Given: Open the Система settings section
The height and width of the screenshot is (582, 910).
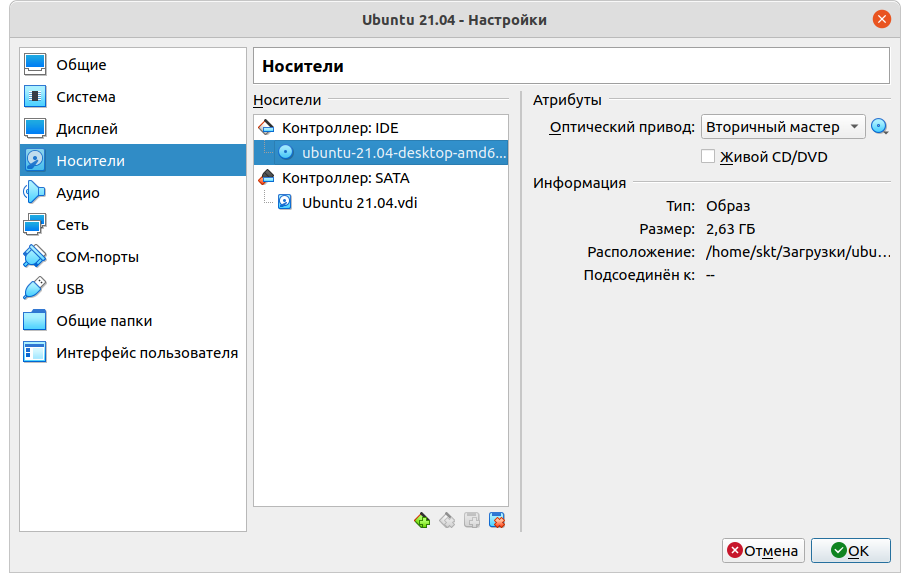Looking at the screenshot, I should tap(132, 96).
